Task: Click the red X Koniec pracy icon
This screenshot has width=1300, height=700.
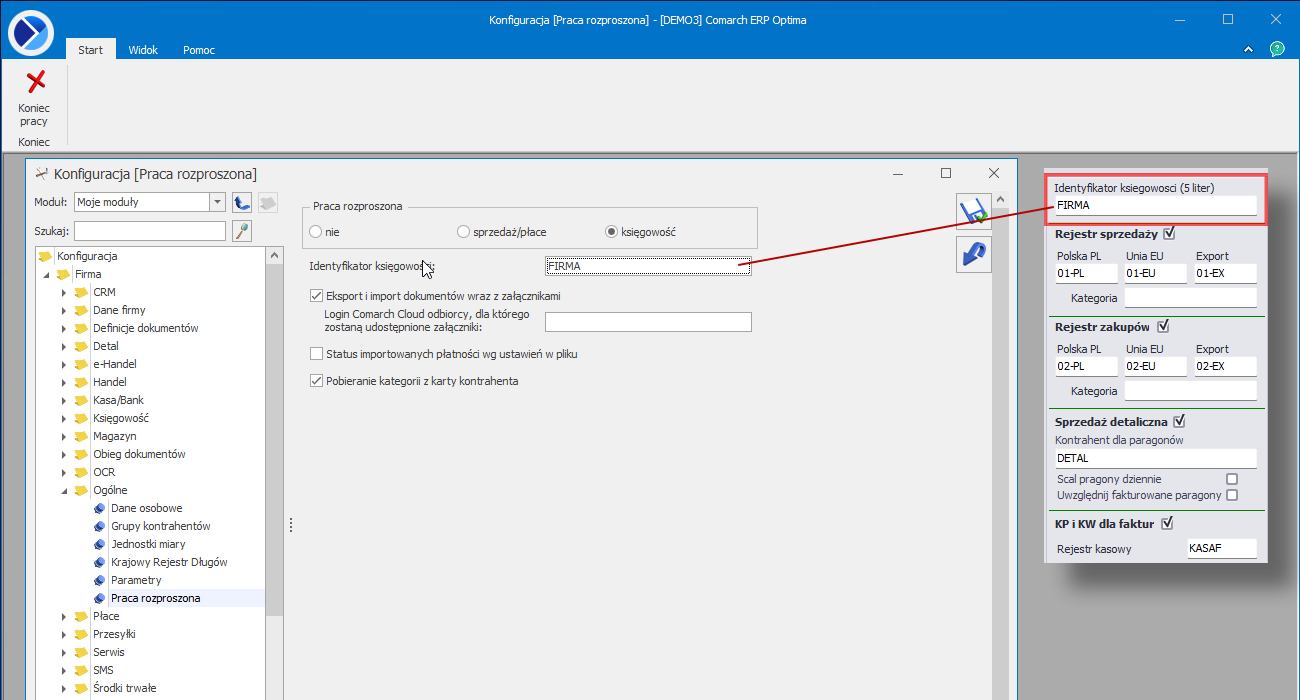Action: [x=35, y=82]
